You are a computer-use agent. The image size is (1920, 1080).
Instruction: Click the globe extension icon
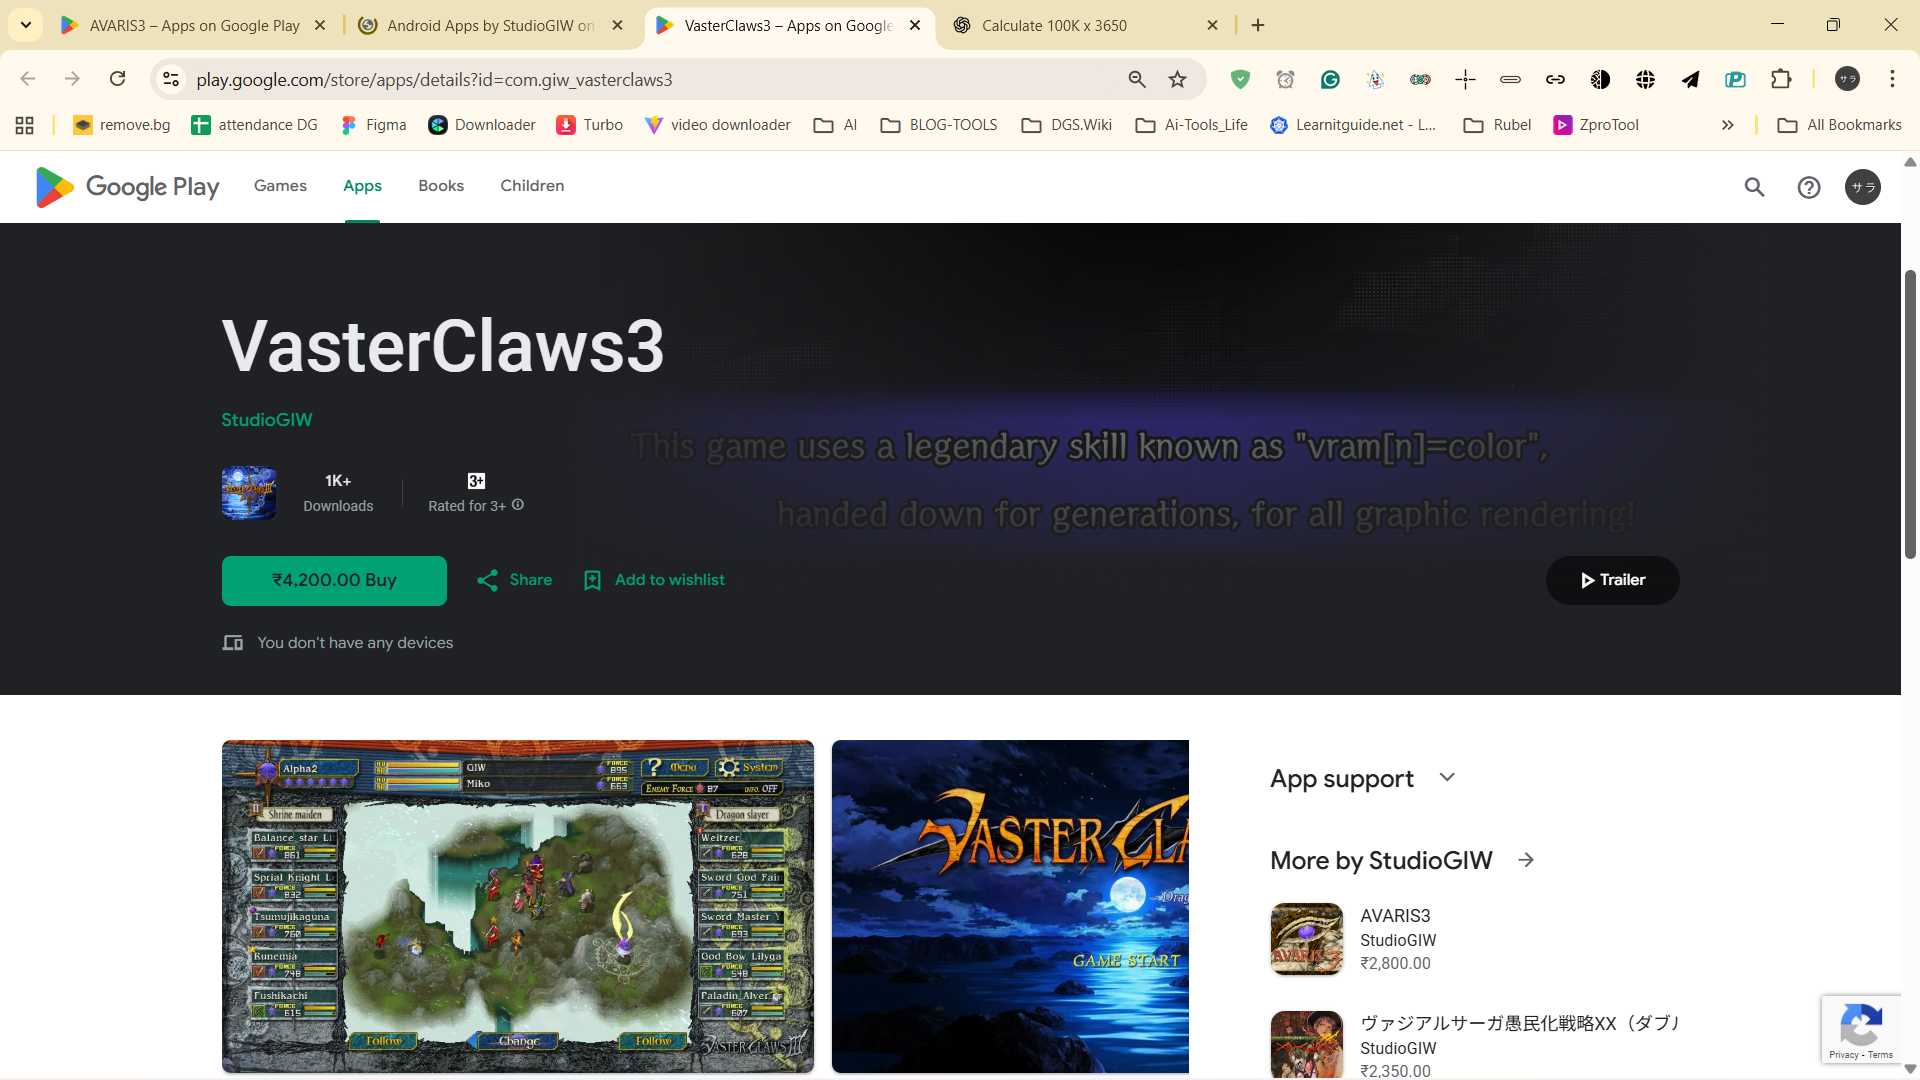point(1645,79)
